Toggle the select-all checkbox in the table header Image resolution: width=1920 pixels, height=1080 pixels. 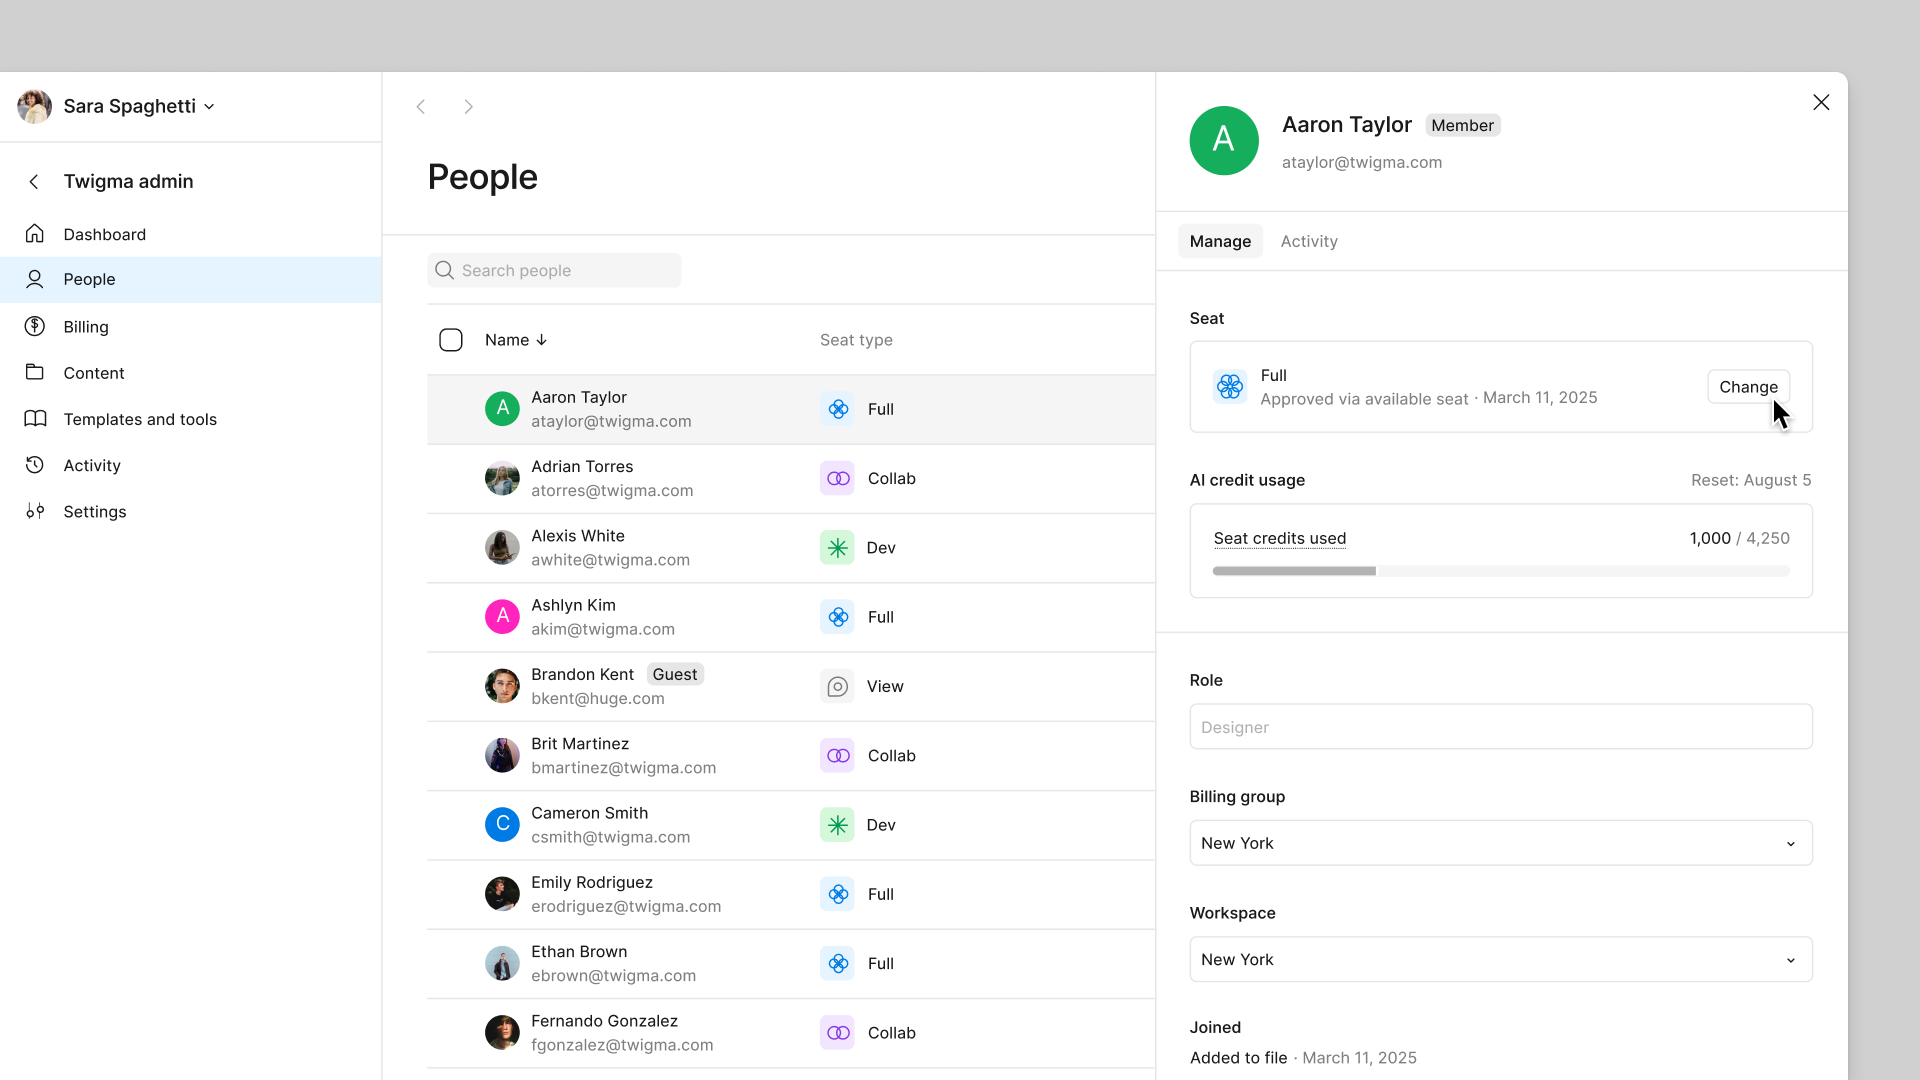(x=451, y=340)
